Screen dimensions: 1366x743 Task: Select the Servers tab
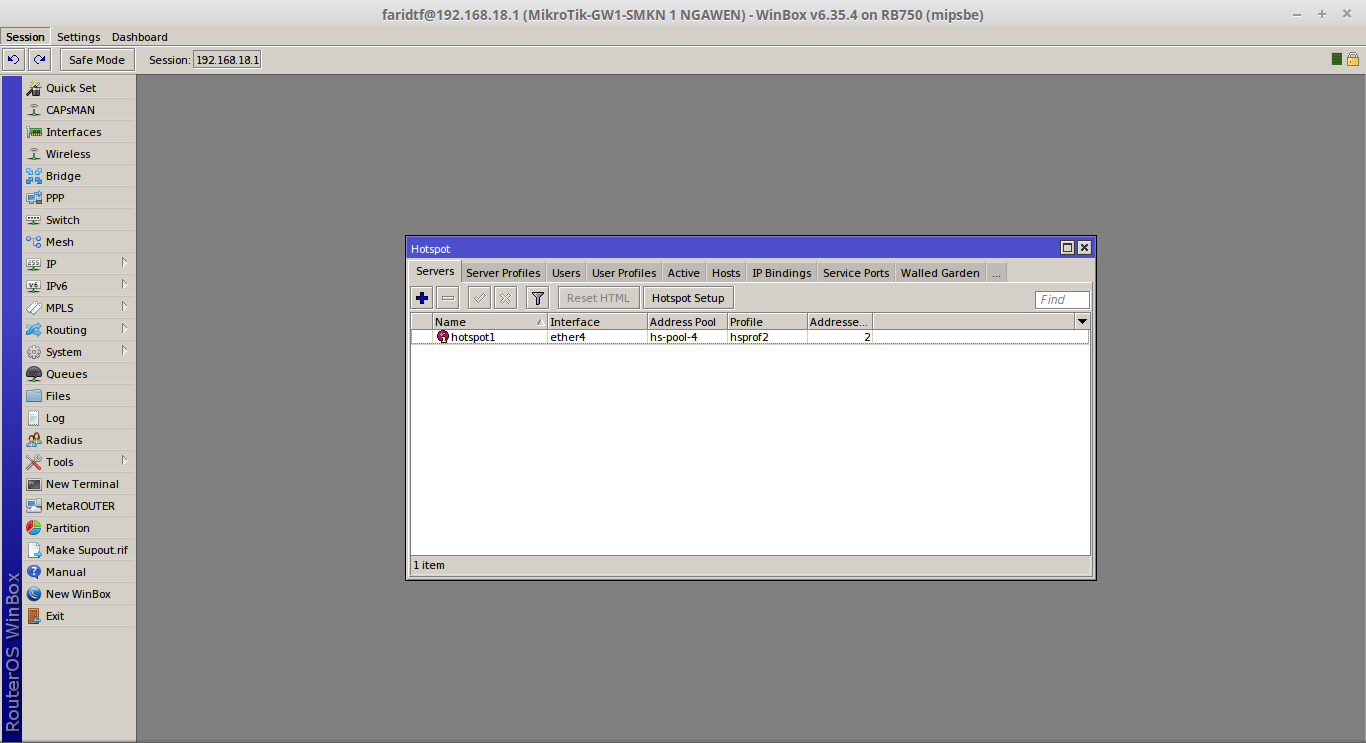[x=435, y=272]
